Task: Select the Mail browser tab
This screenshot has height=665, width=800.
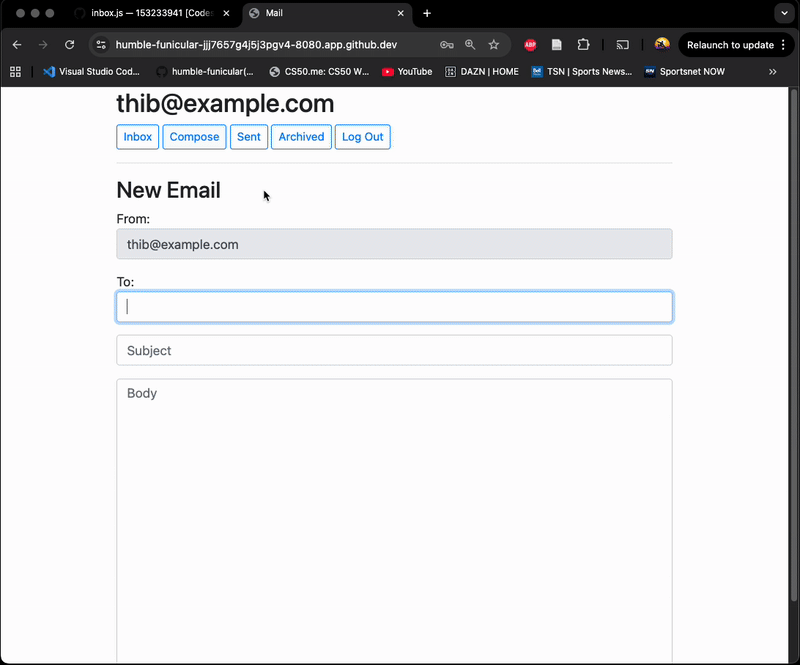Action: [x=320, y=14]
